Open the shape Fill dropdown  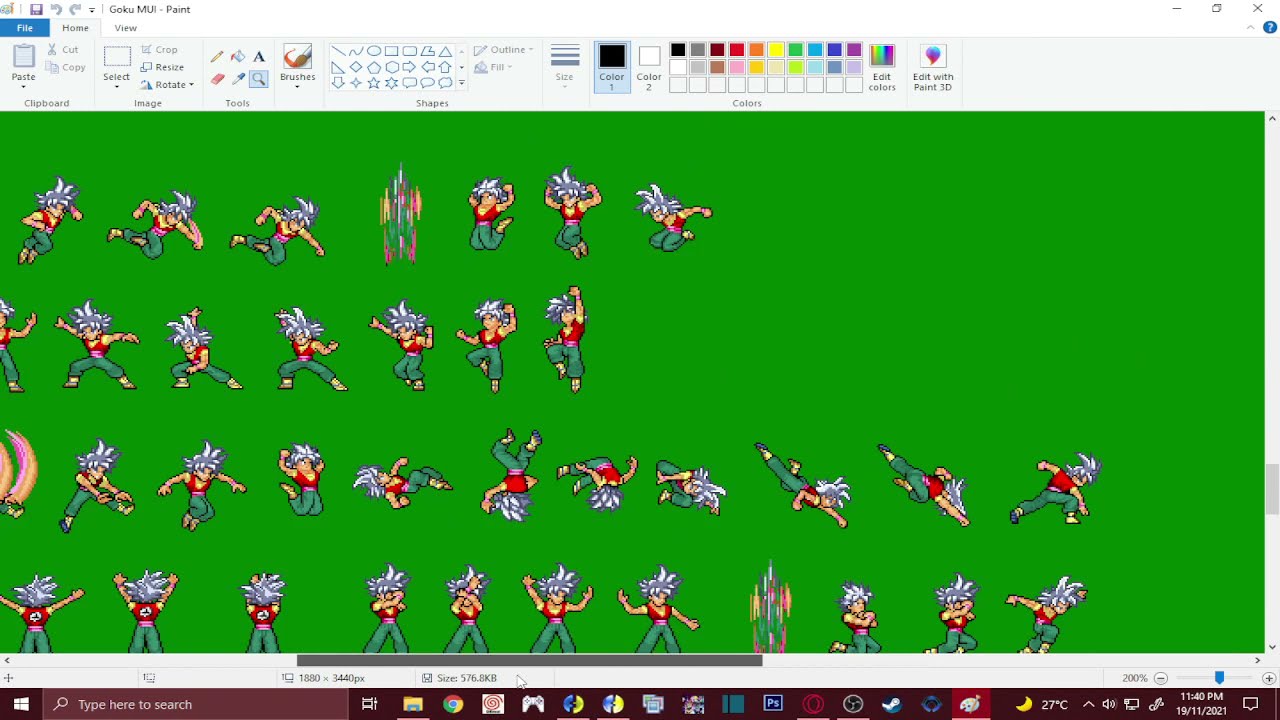coord(494,67)
